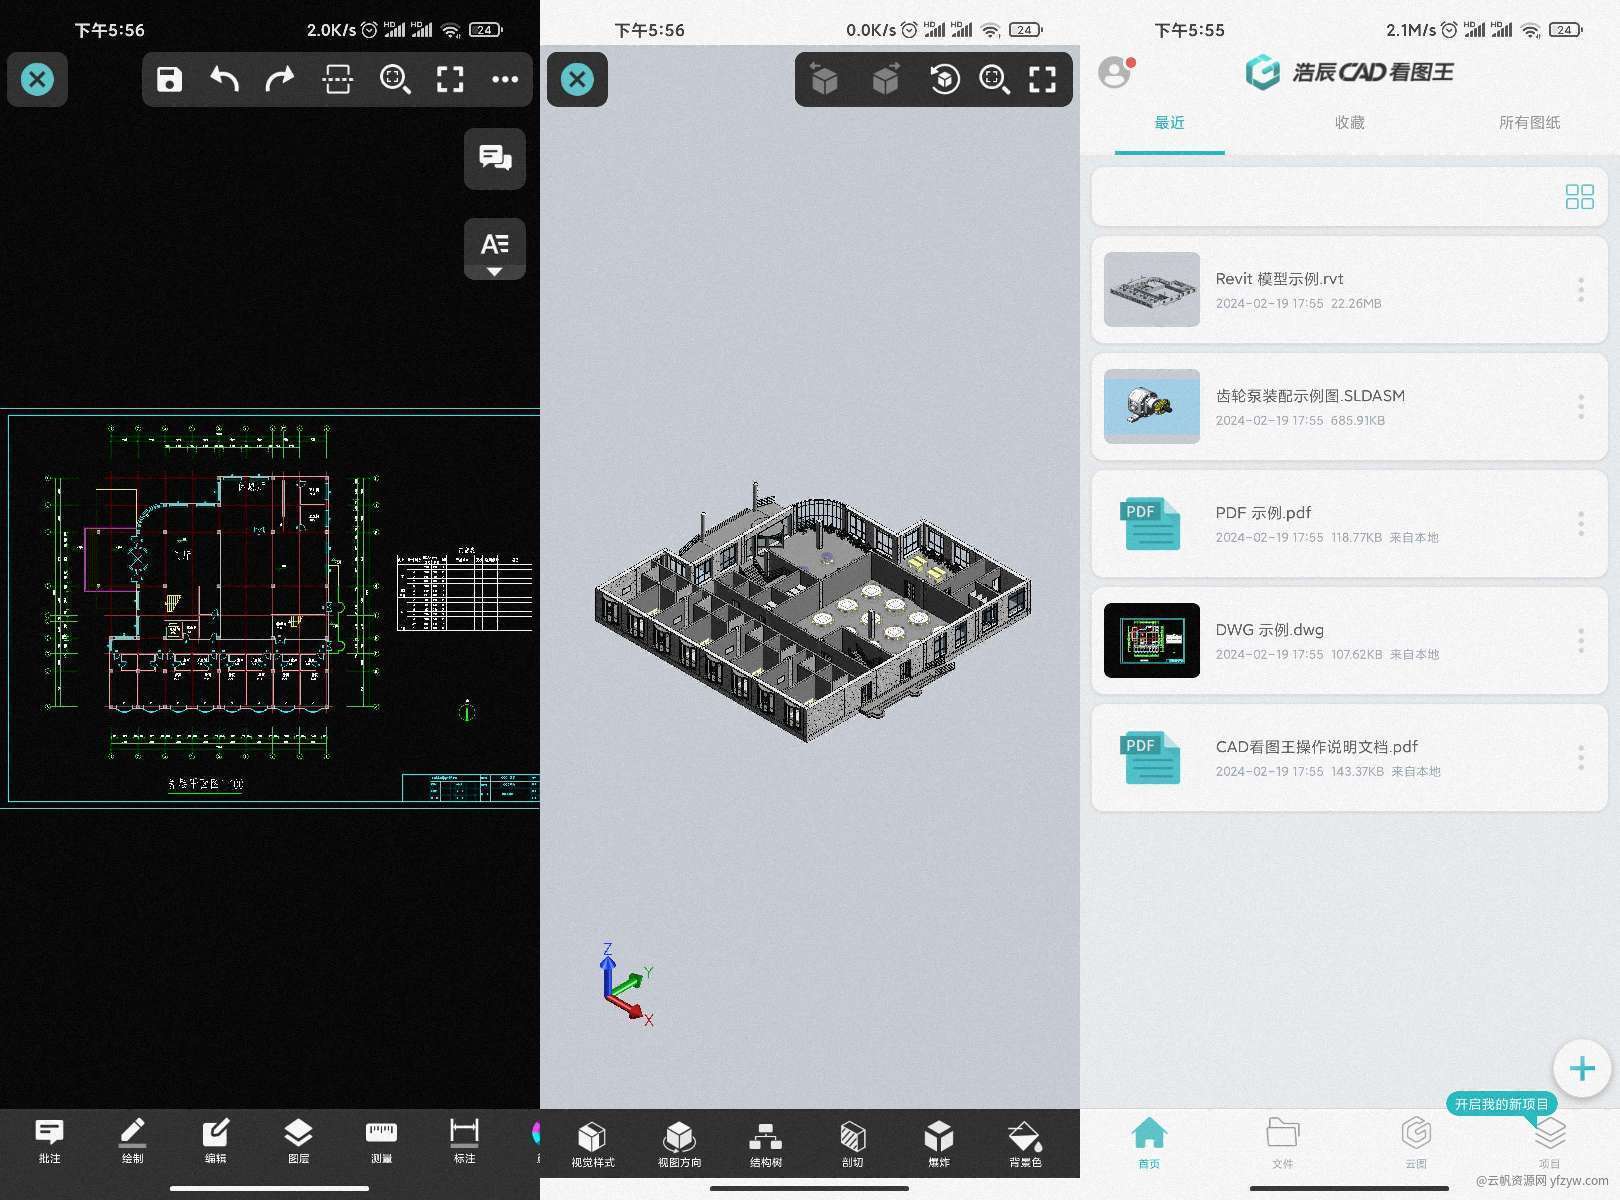The image size is (1620, 1200).
Task: Enter fullscreen in the 3D viewer
Action: [1042, 79]
